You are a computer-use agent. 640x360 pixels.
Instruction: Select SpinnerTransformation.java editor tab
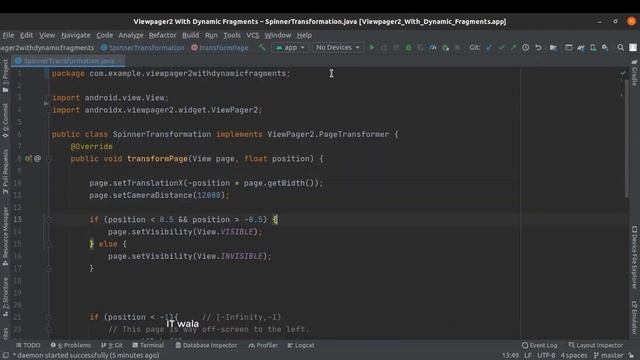tap(68, 61)
